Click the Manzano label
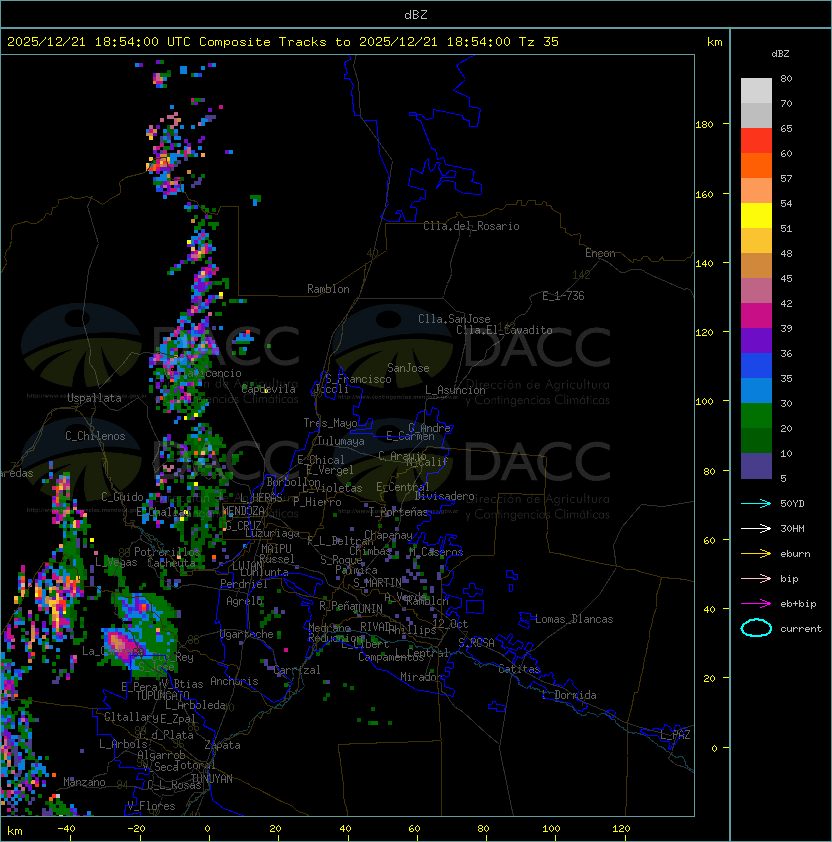 tap(84, 782)
